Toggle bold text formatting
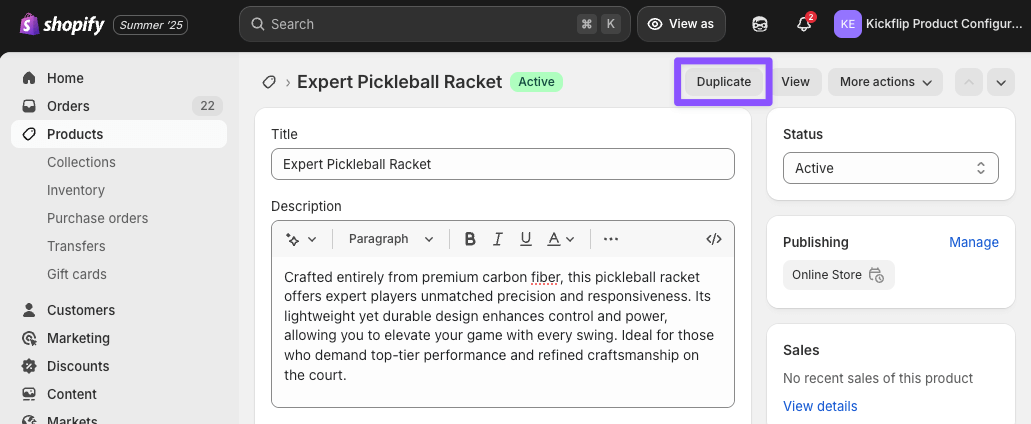 pyautogui.click(x=470, y=239)
